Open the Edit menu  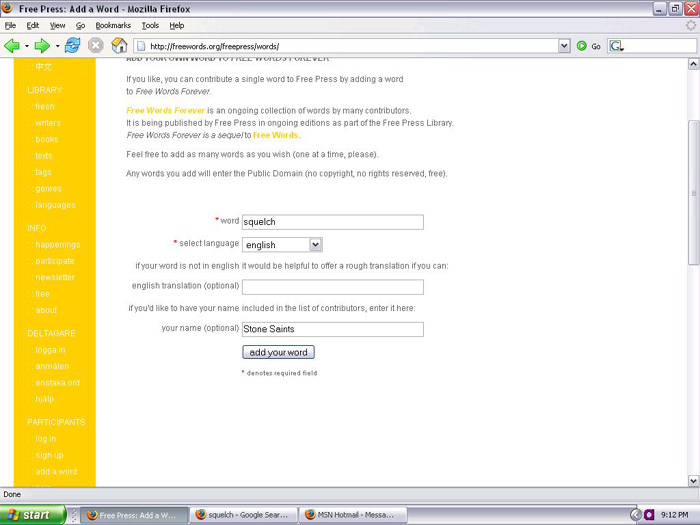coord(33,25)
